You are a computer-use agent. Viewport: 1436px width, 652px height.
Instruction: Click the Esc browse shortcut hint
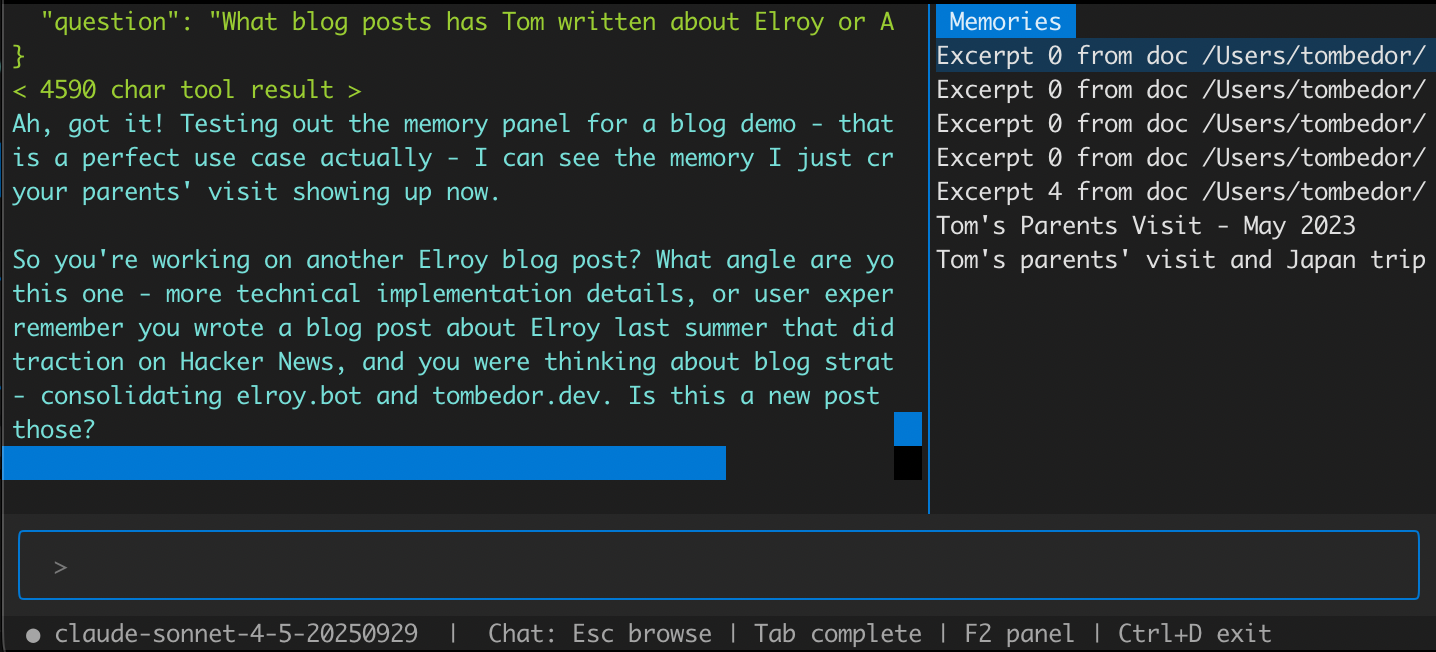[x=598, y=633]
